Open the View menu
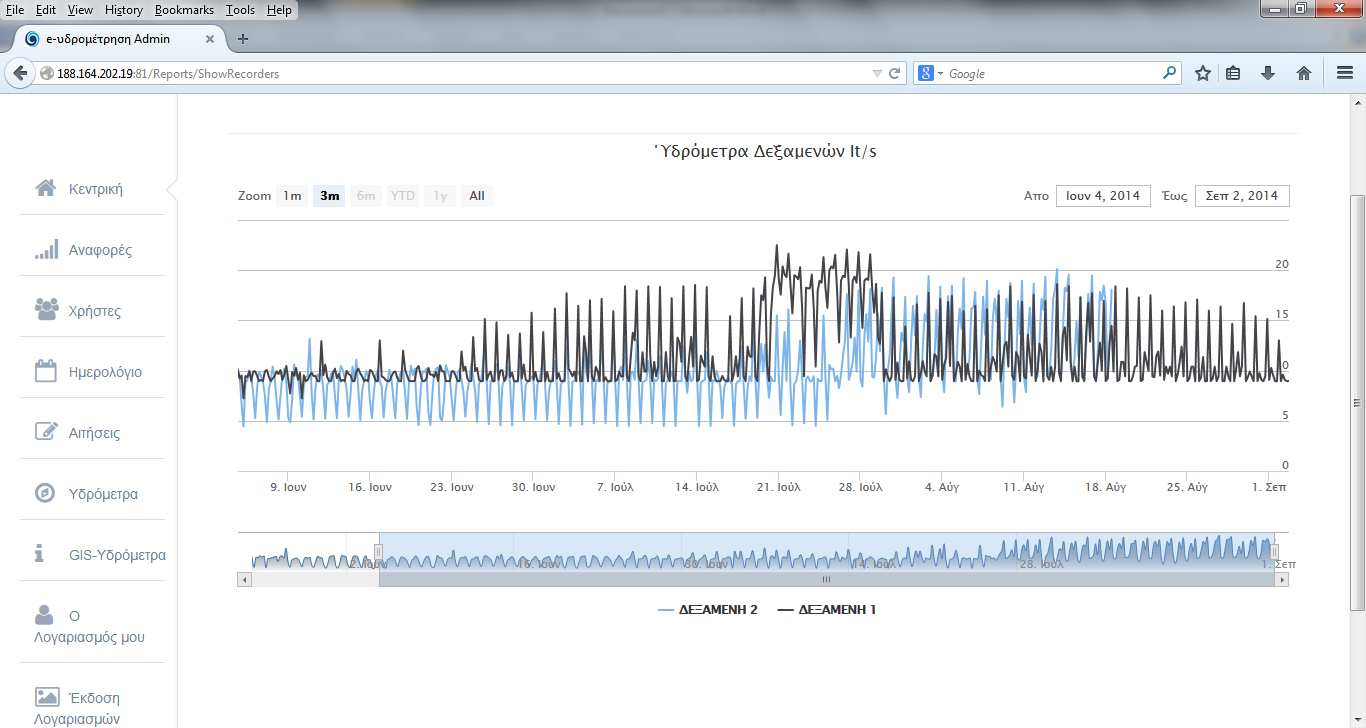Image resolution: width=1366 pixels, height=728 pixels. (80, 10)
